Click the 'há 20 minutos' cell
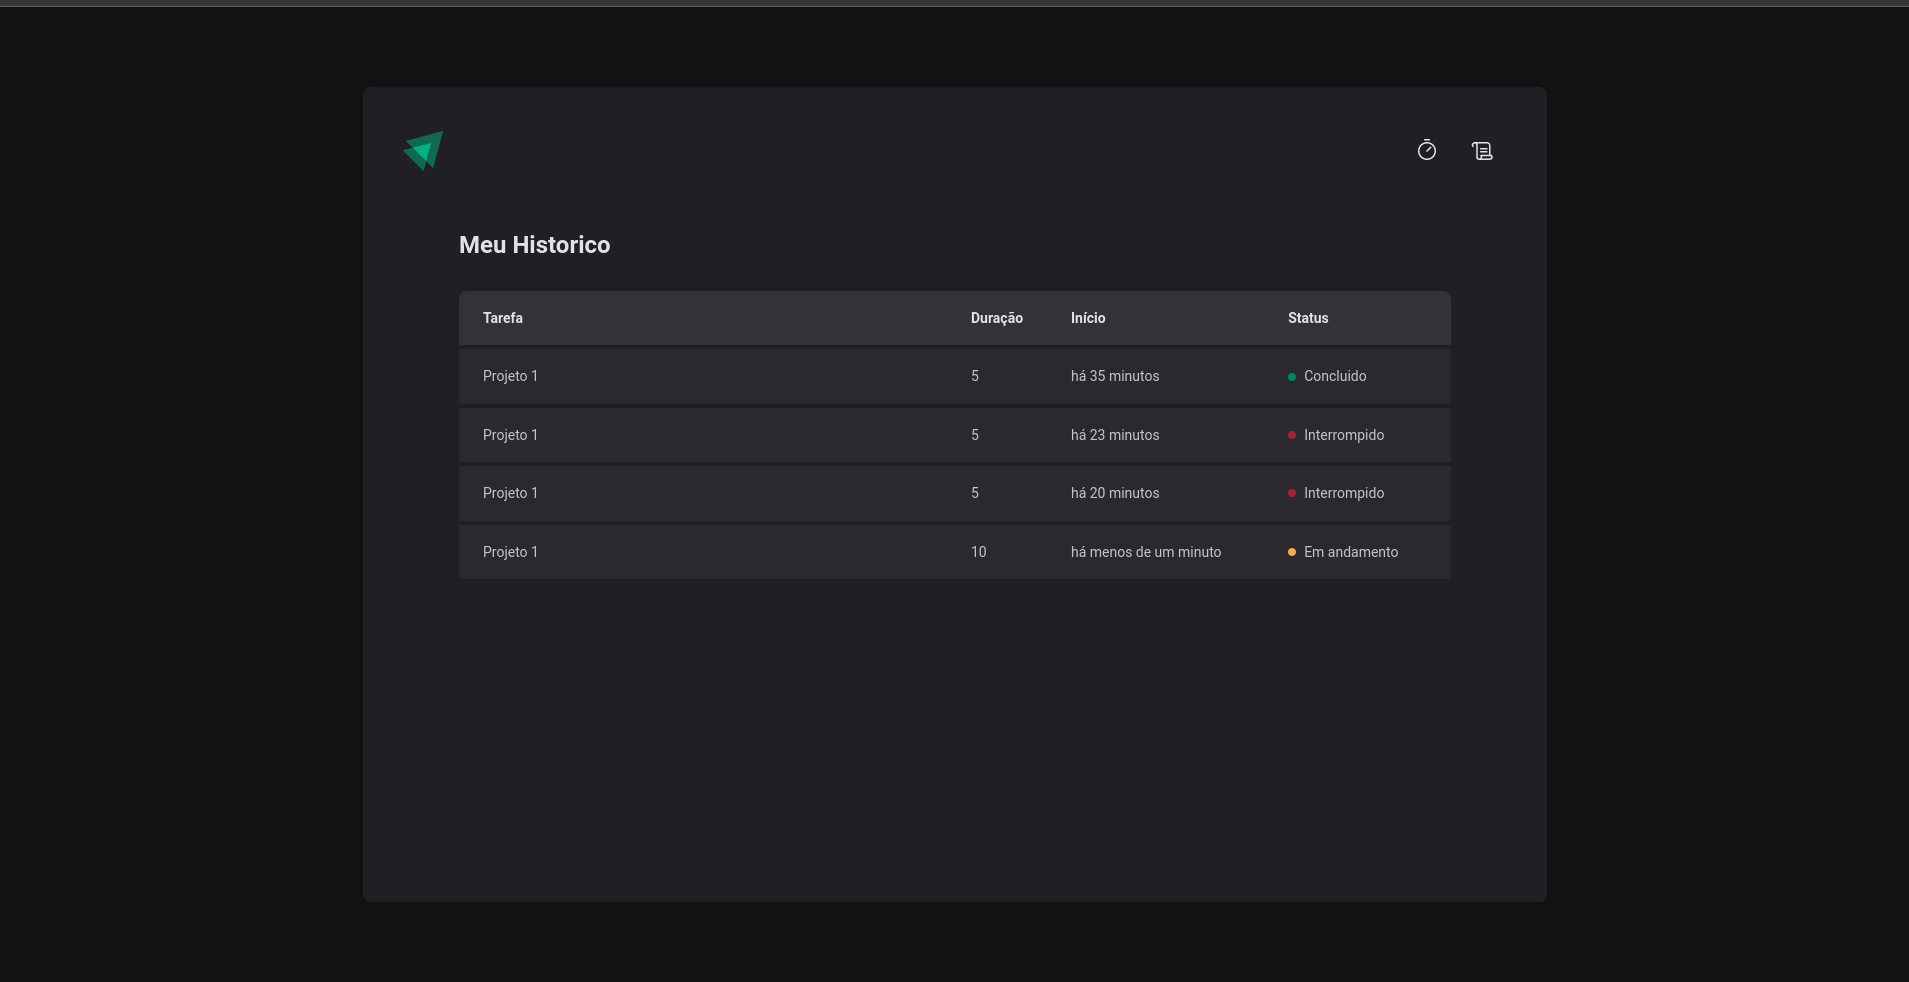The image size is (1909, 982). pos(1115,493)
